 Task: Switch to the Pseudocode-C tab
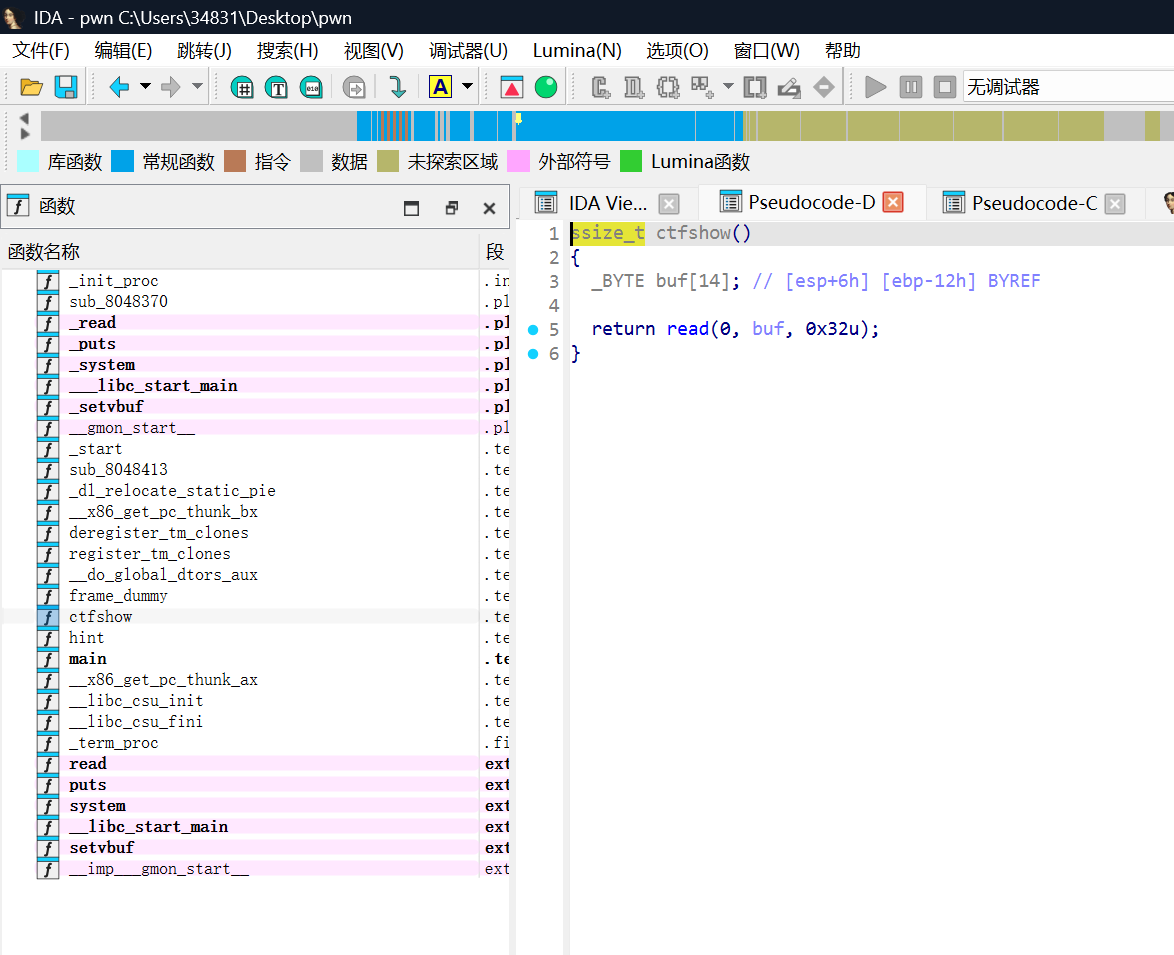tap(1035, 204)
